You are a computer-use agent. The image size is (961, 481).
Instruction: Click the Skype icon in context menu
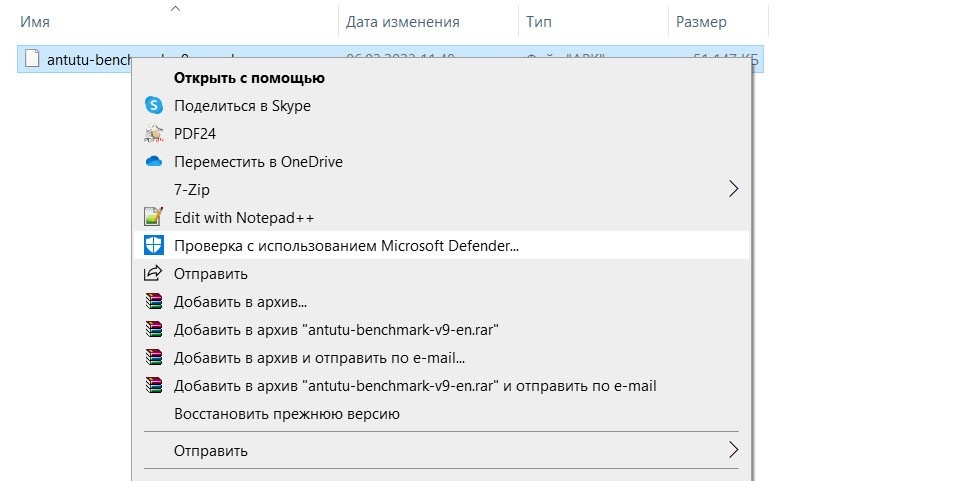click(x=153, y=105)
